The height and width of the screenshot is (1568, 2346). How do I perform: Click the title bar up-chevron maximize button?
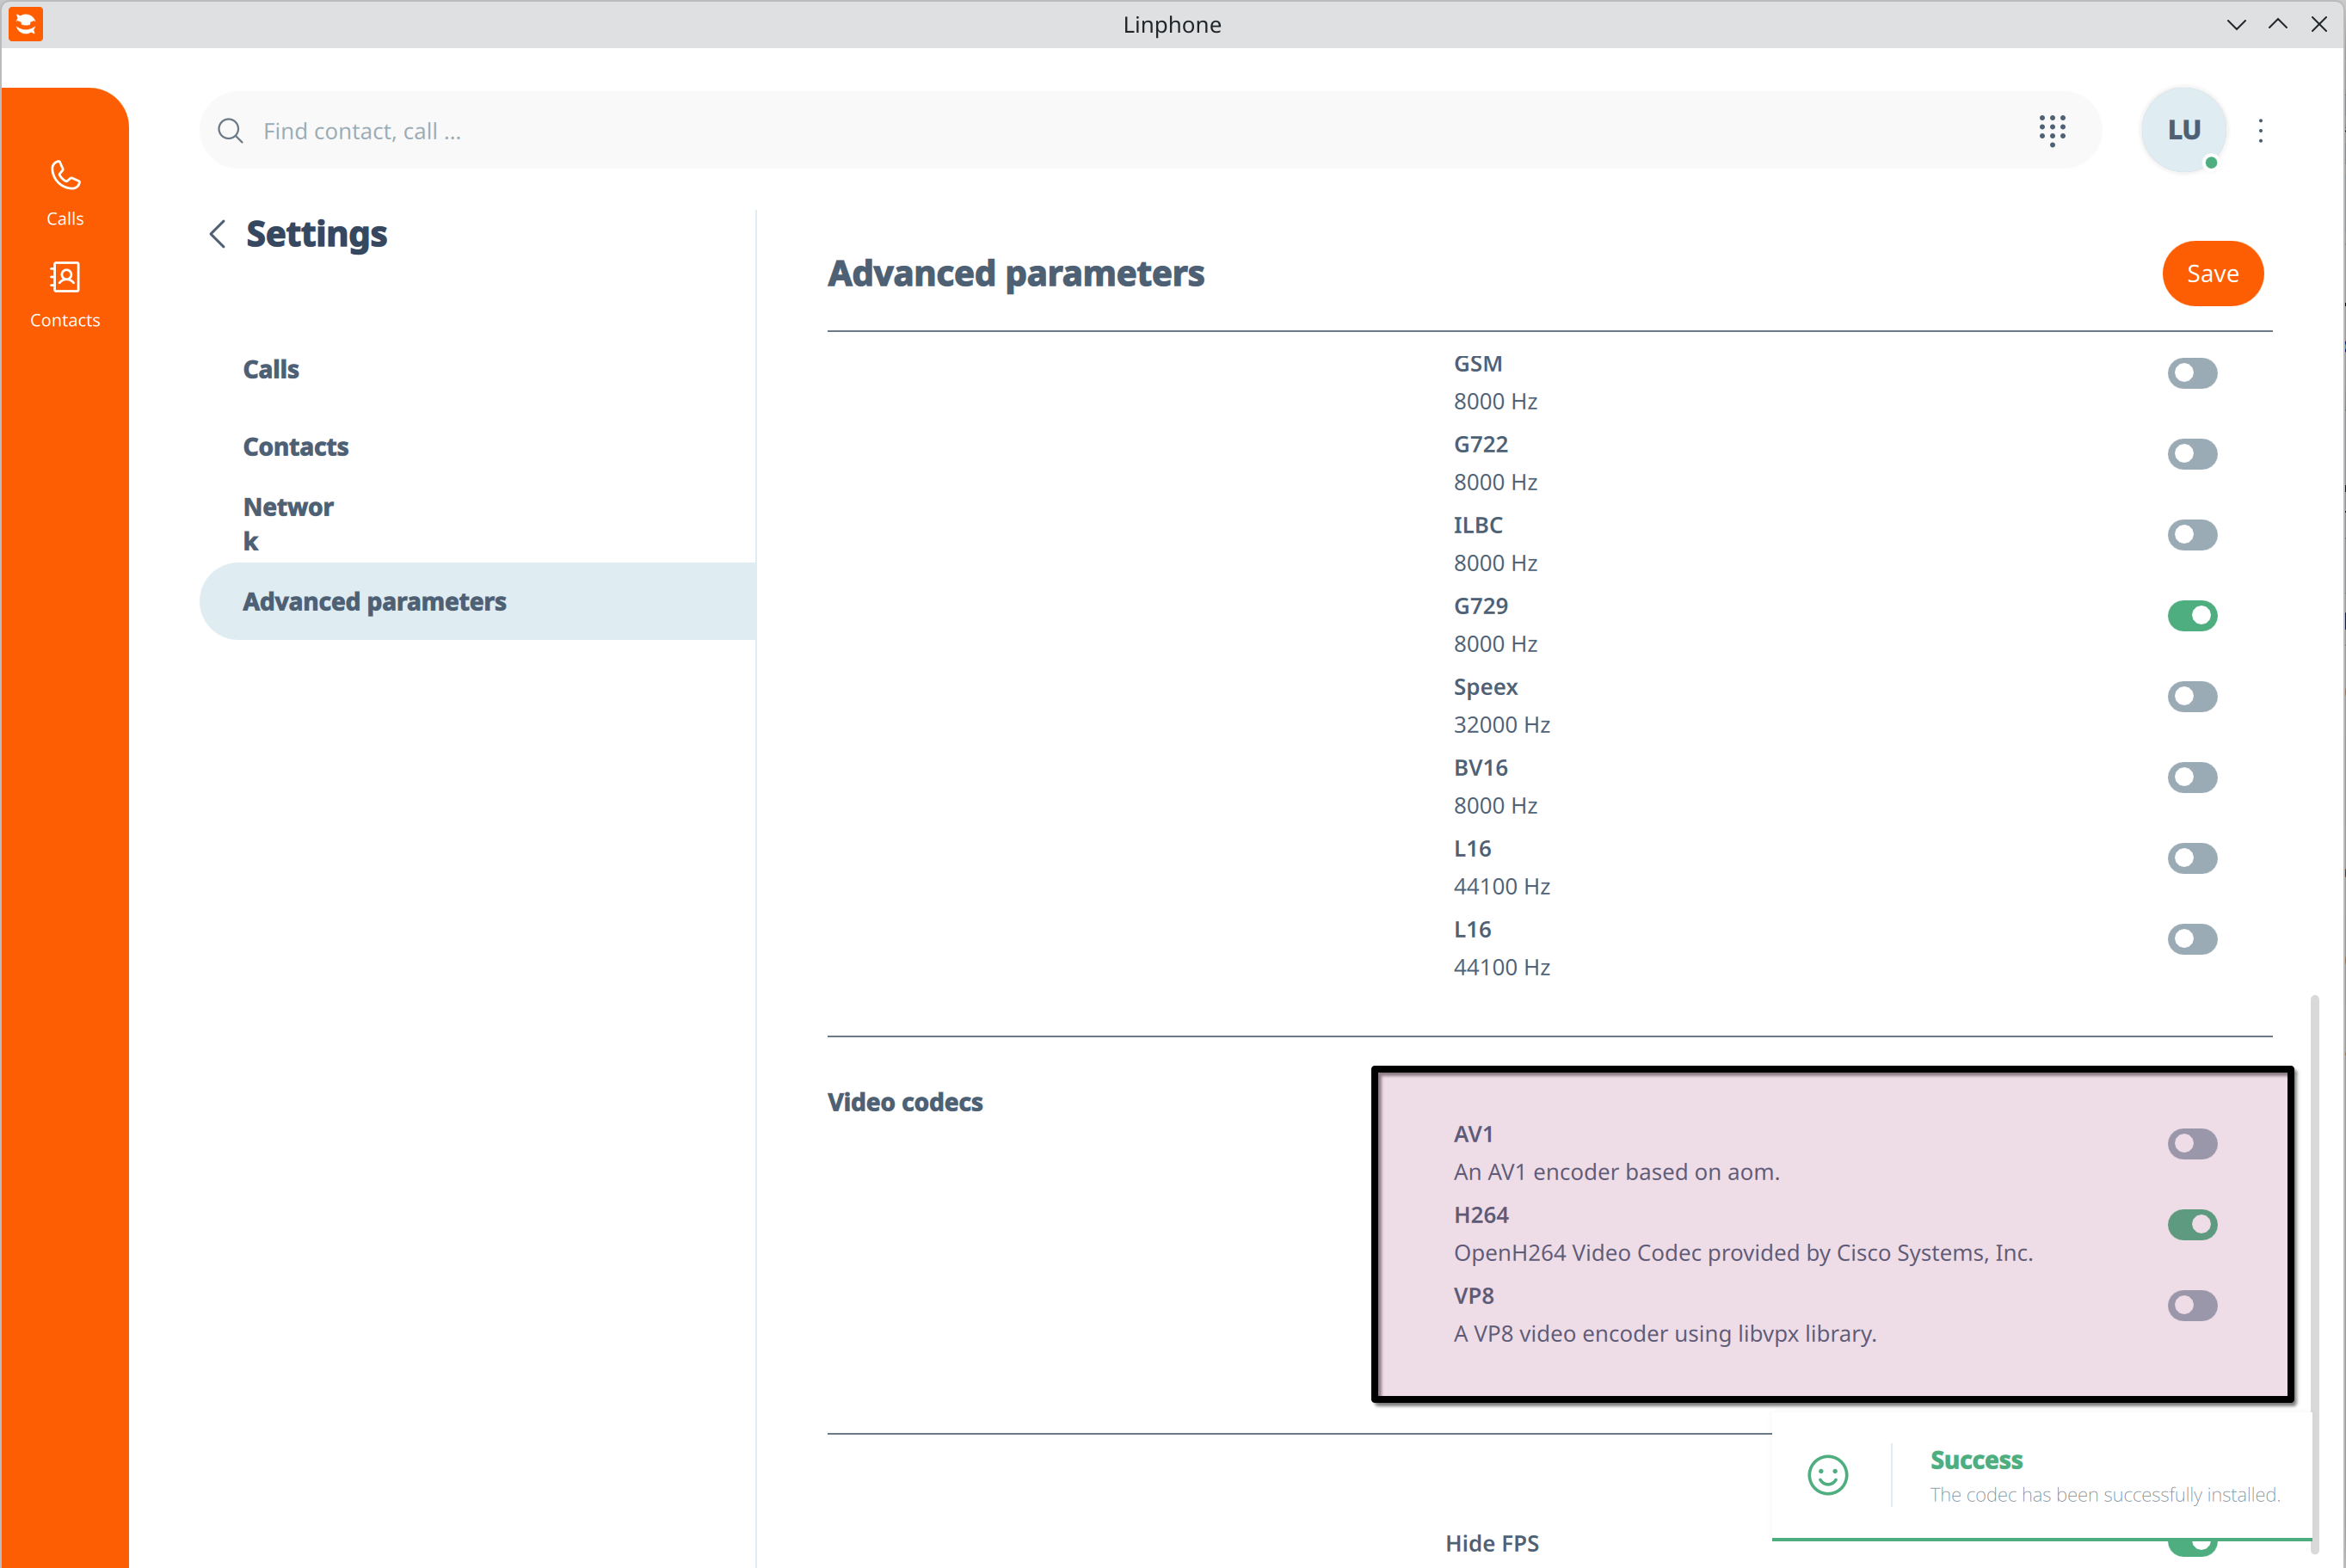coord(2277,24)
